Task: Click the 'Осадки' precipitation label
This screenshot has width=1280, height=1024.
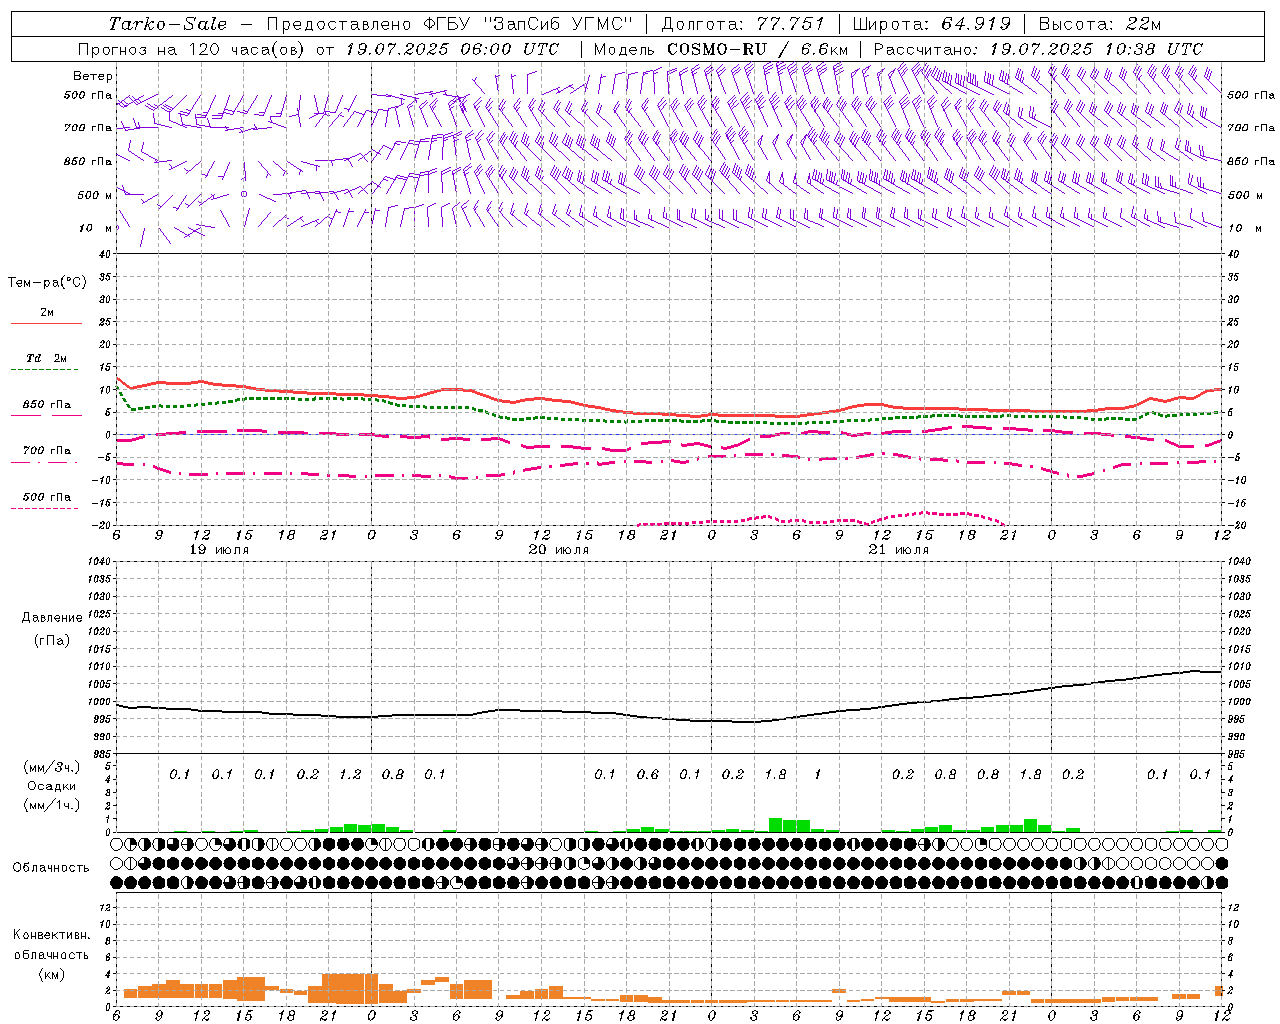Action: coord(52,786)
